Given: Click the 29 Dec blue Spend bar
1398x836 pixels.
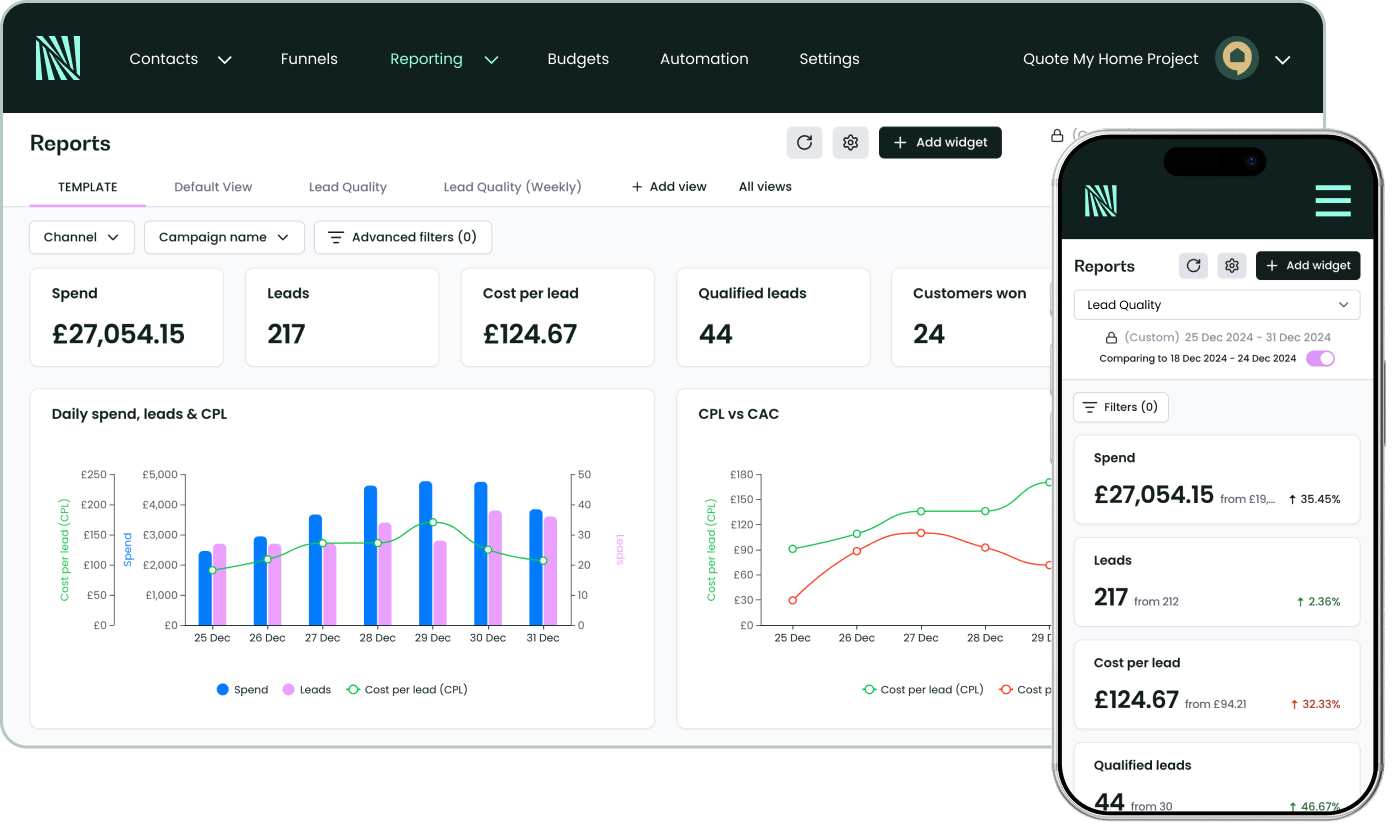Looking at the screenshot, I should pyautogui.click(x=426, y=553).
